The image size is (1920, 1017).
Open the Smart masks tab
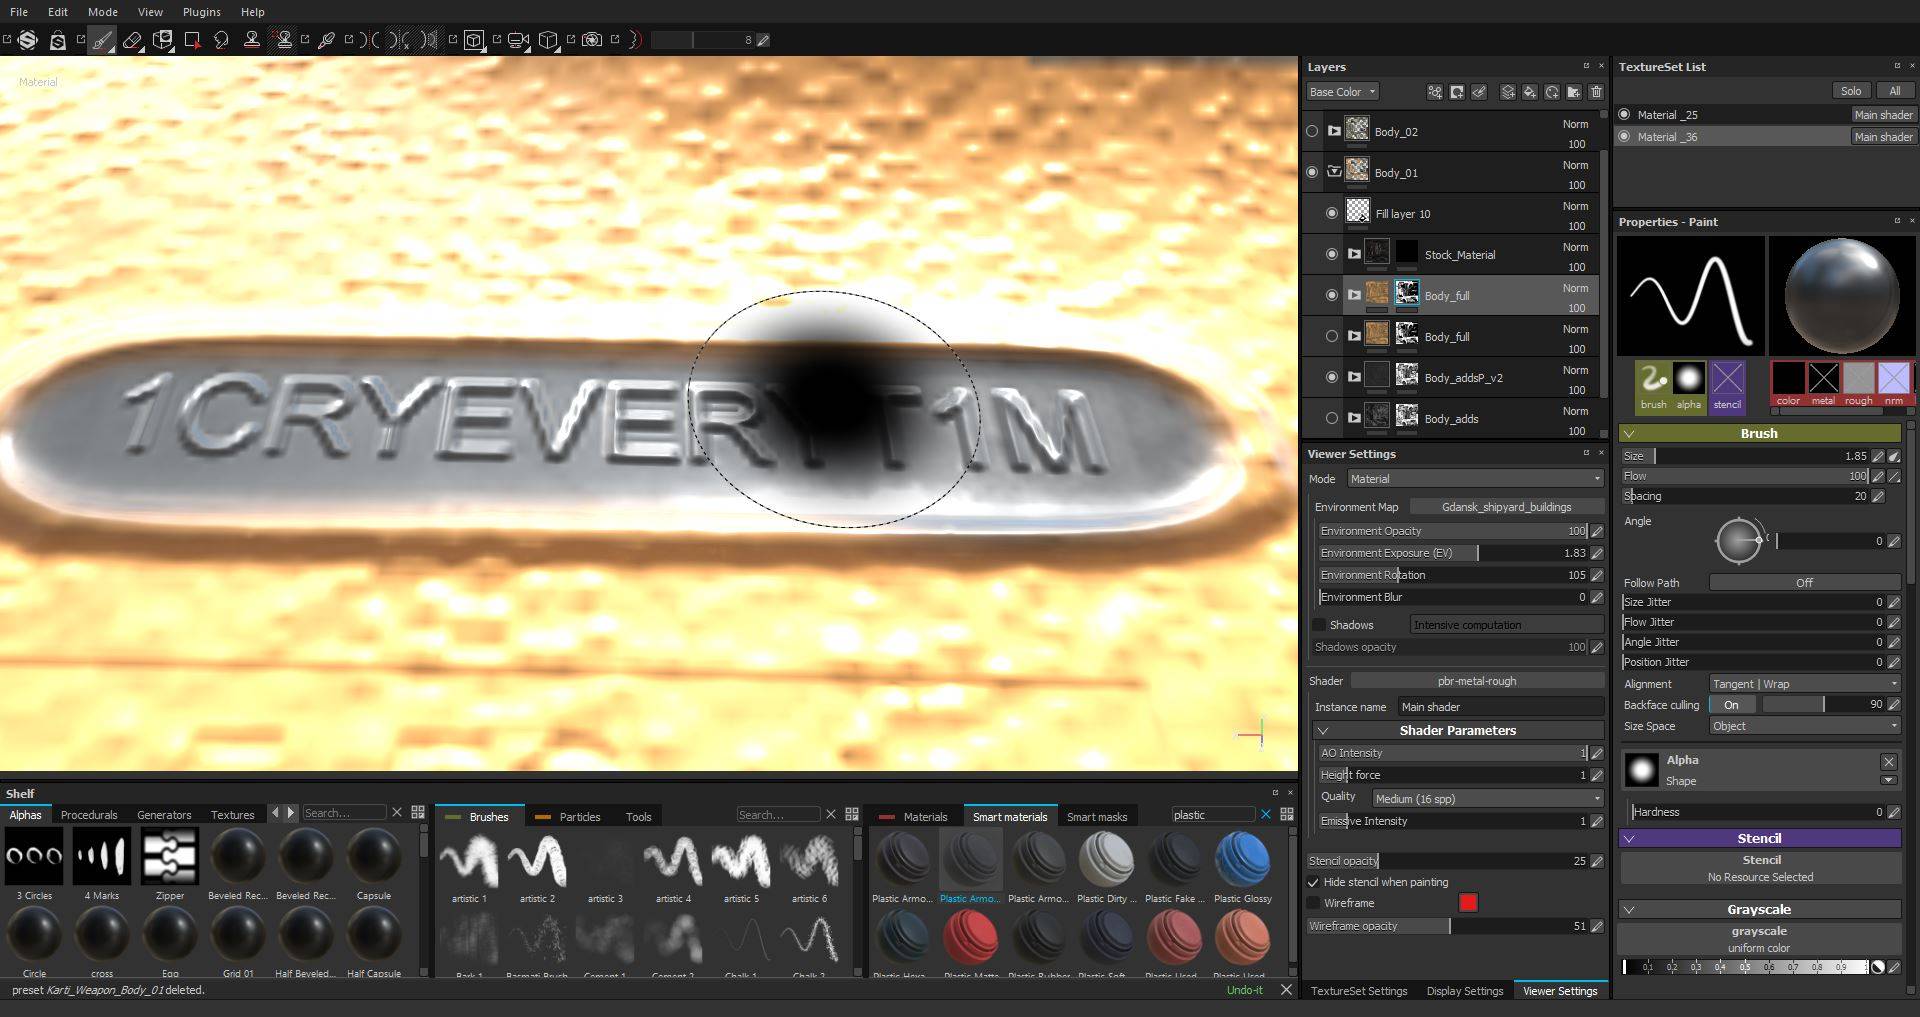(x=1097, y=817)
